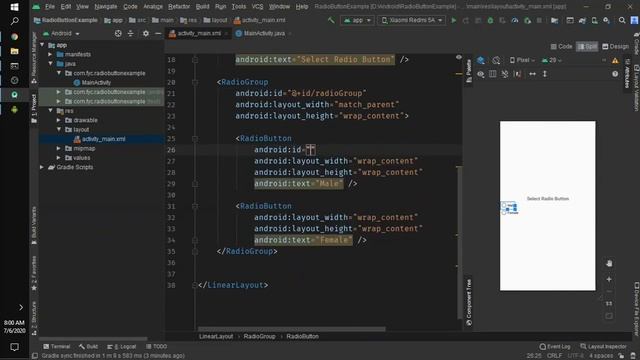This screenshot has width=640, height=360.
Task: Open the Event Log panel
Action: 555,347
